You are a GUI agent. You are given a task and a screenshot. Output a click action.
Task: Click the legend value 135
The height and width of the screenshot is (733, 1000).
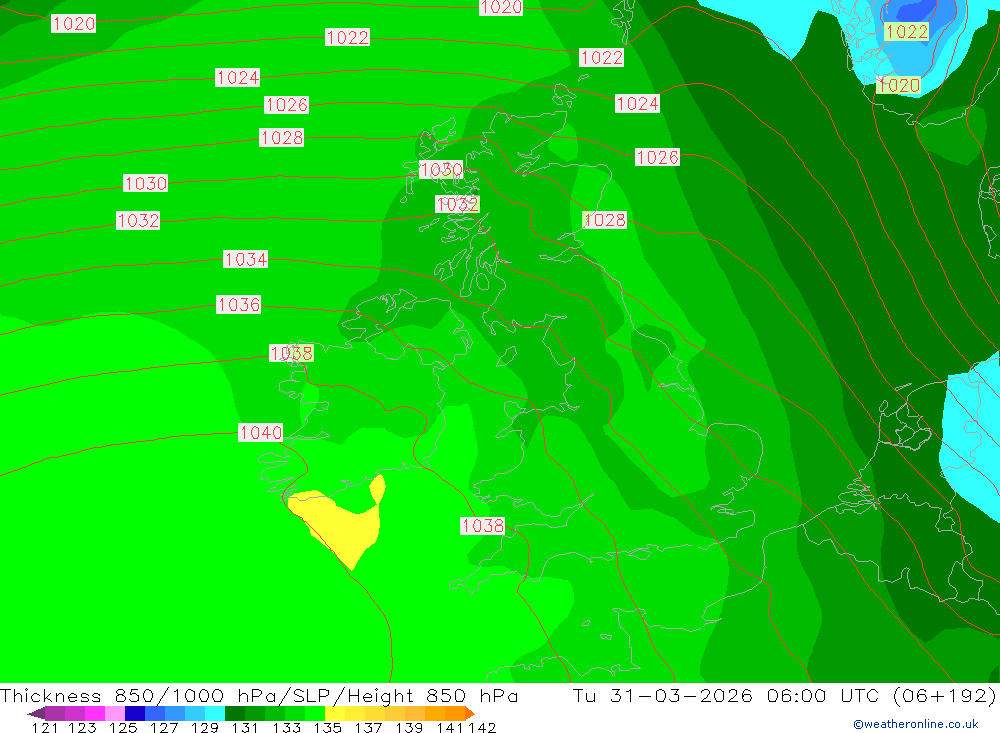point(327,727)
